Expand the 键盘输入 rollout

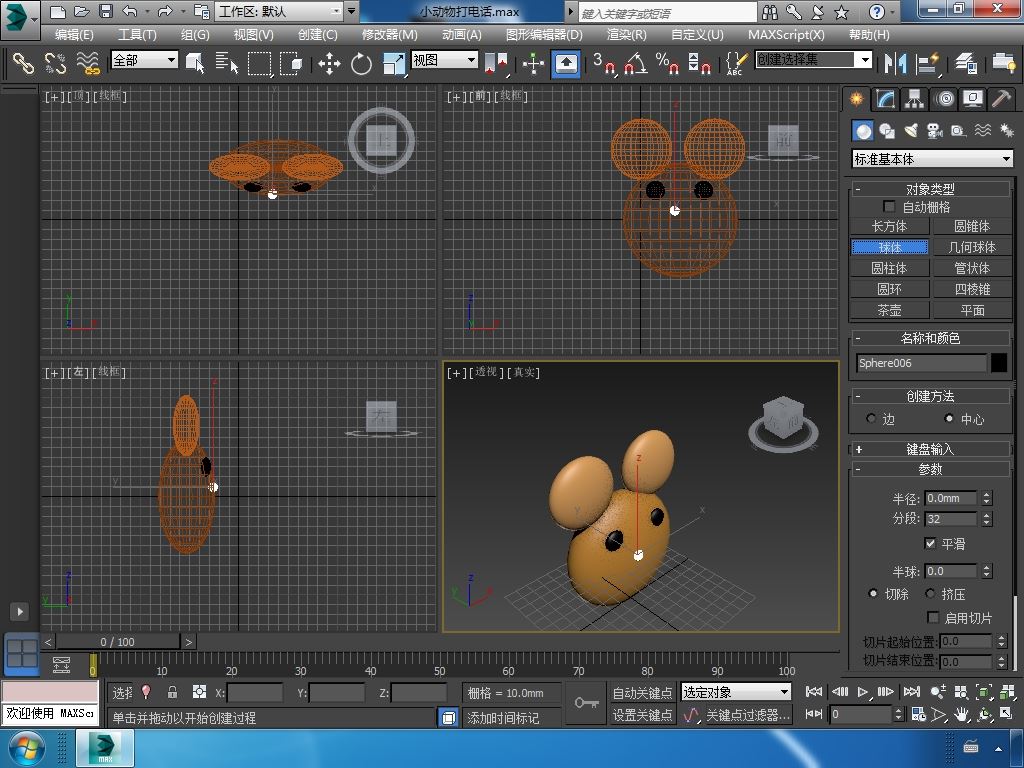(x=930, y=449)
